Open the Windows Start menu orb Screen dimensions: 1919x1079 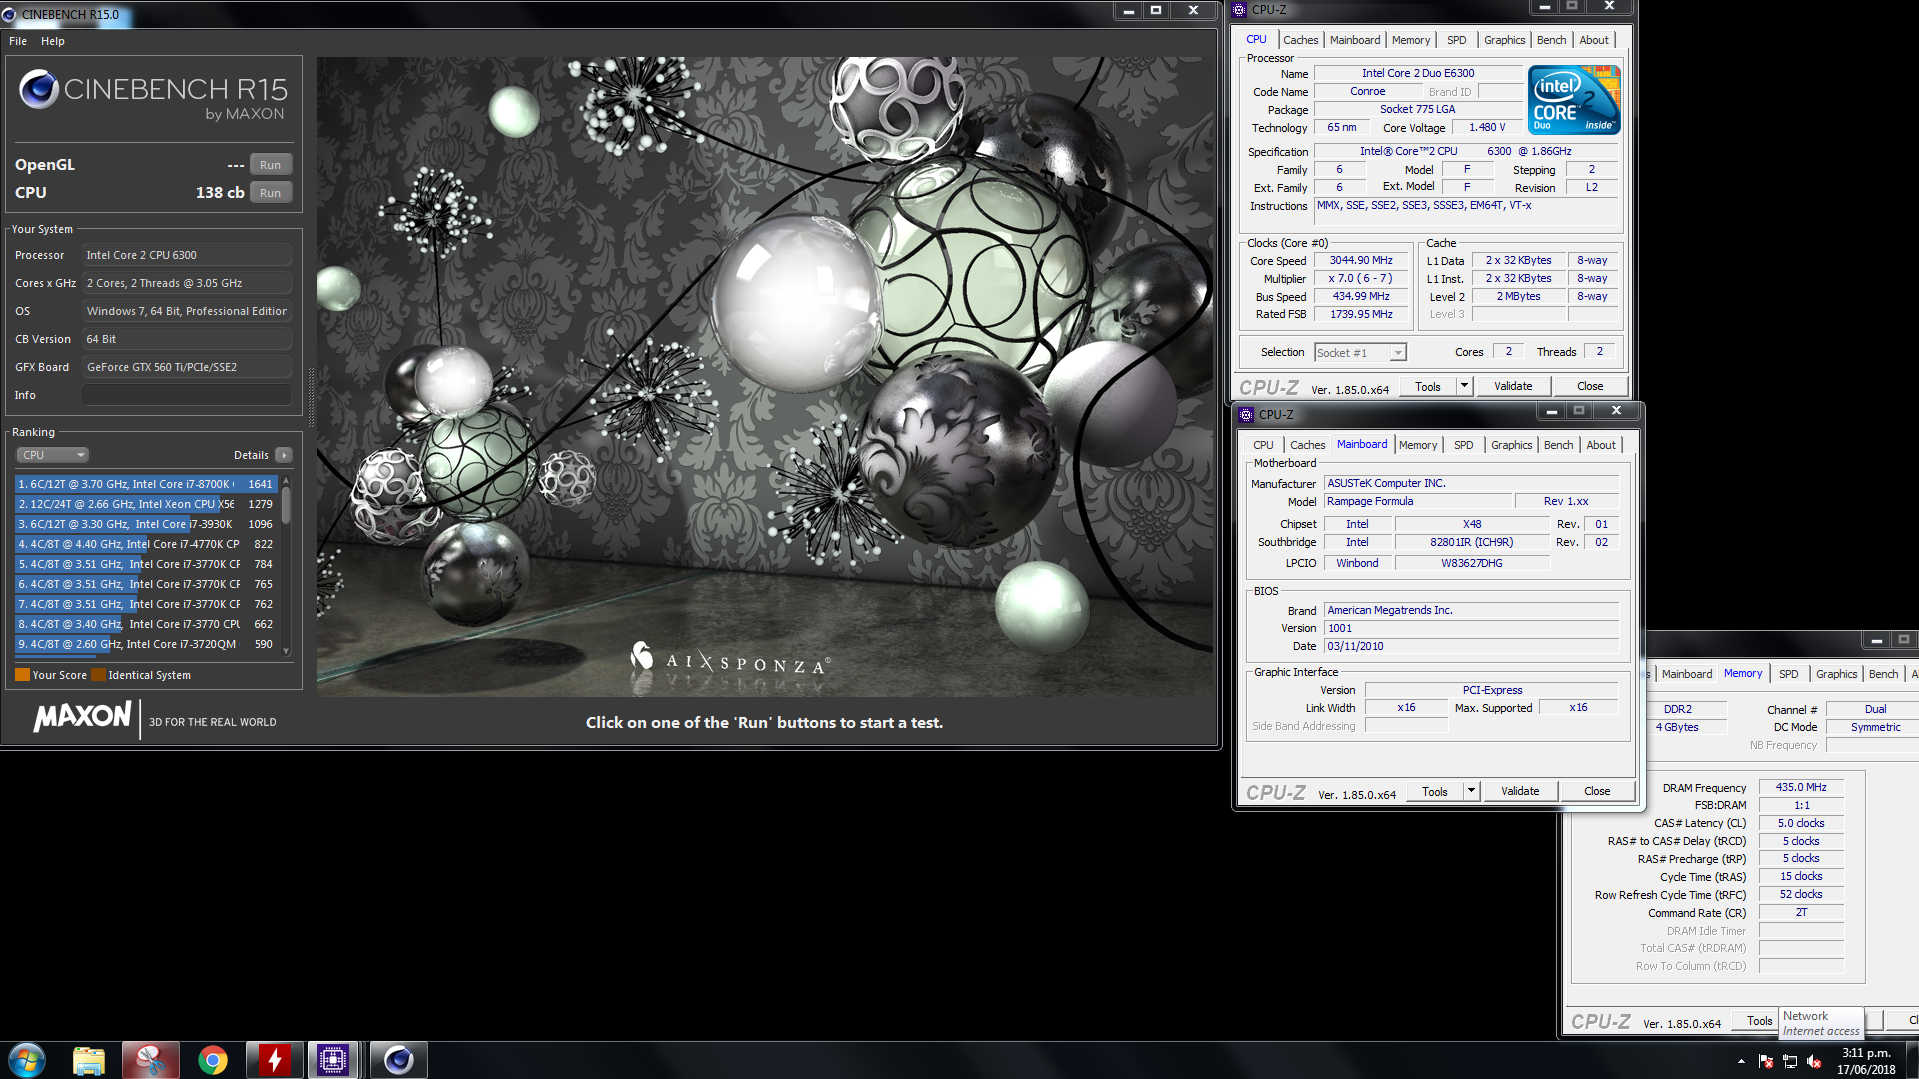tap(27, 1060)
